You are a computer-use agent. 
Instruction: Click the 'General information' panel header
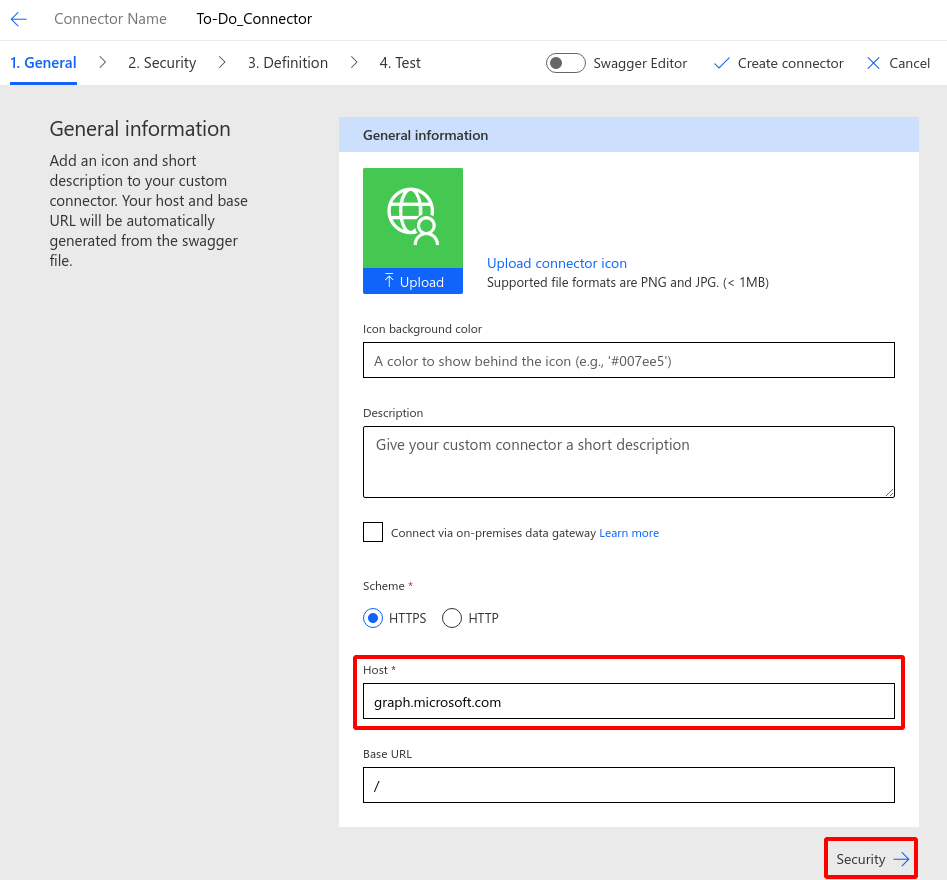pyautogui.click(x=629, y=135)
